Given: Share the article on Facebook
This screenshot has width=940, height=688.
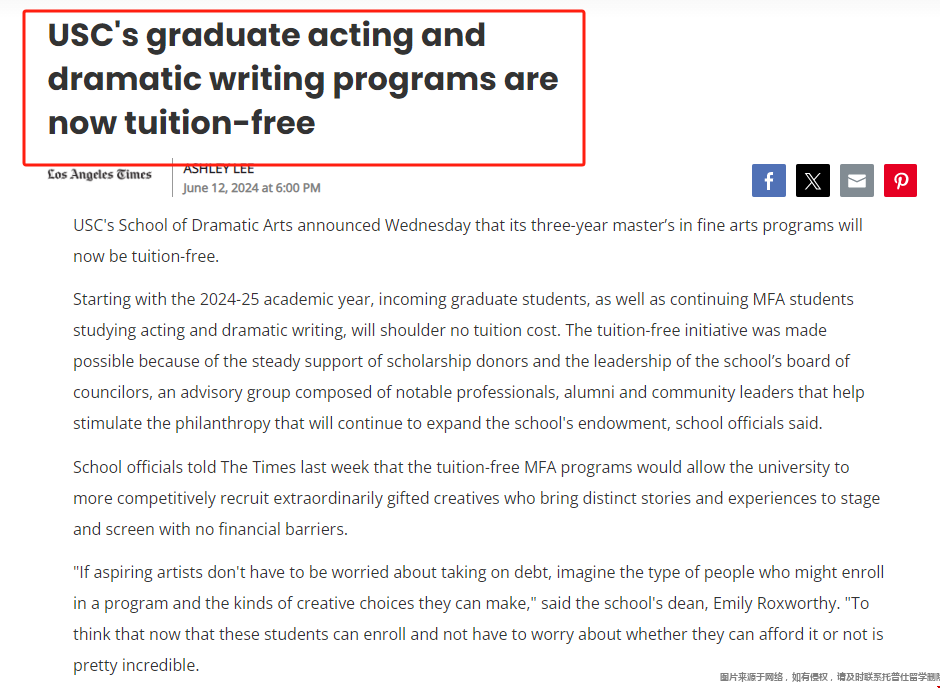Looking at the screenshot, I should 769,180.
